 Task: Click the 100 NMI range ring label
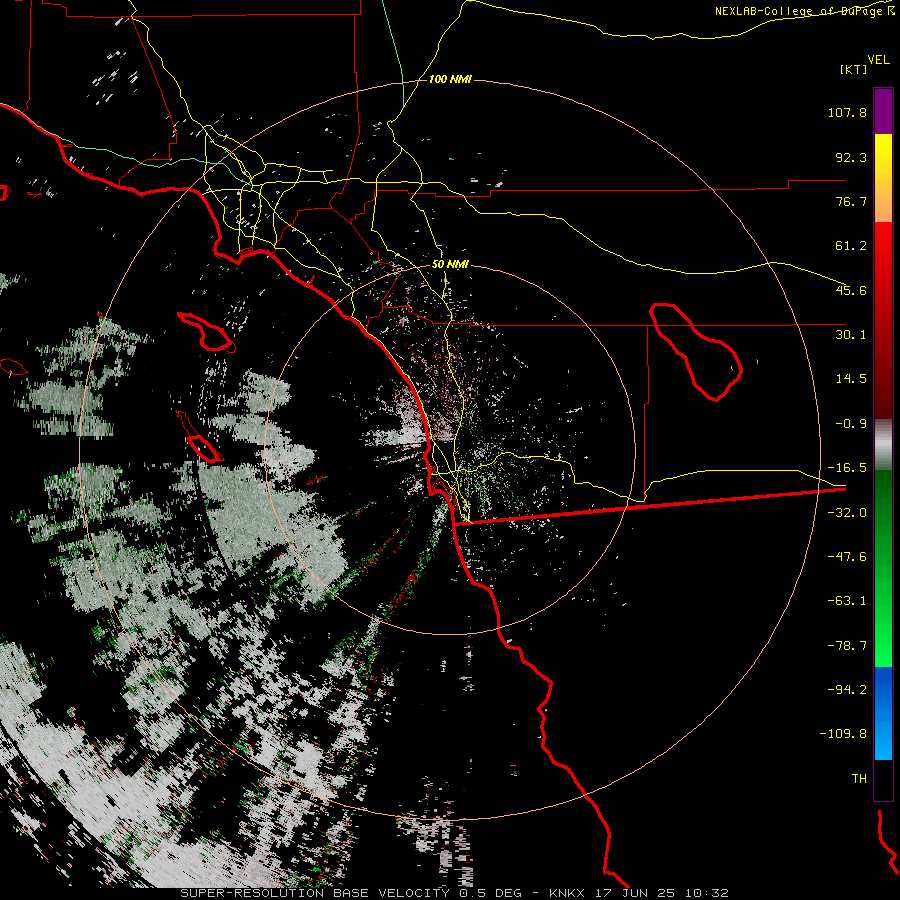(450, 79)
